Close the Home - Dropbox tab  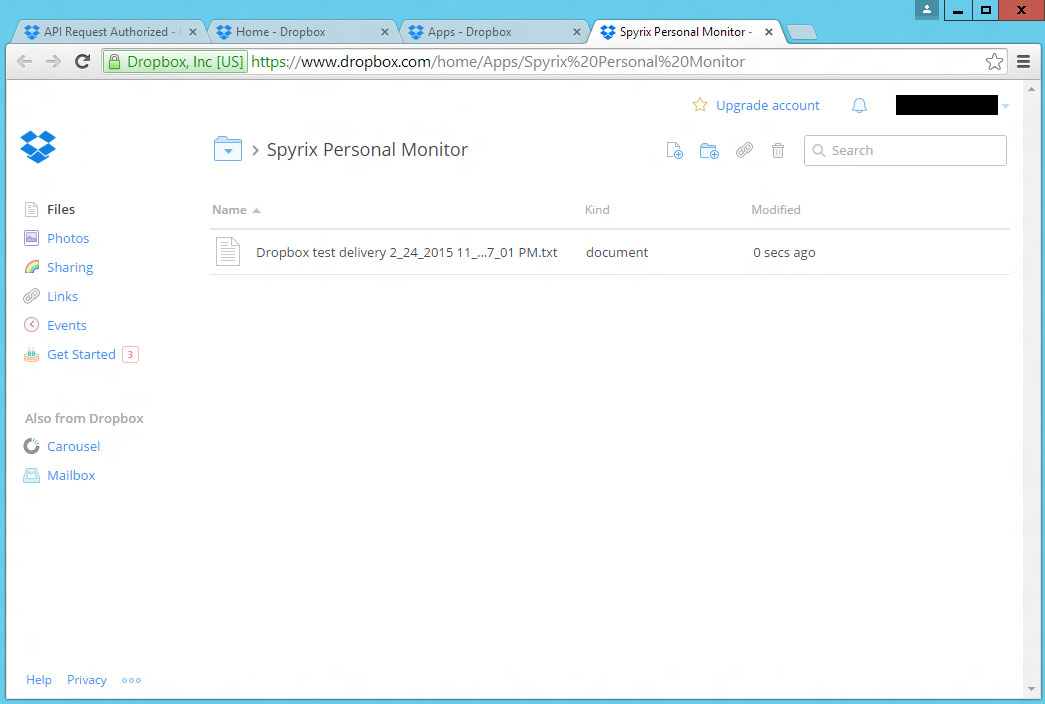[385, 32]
